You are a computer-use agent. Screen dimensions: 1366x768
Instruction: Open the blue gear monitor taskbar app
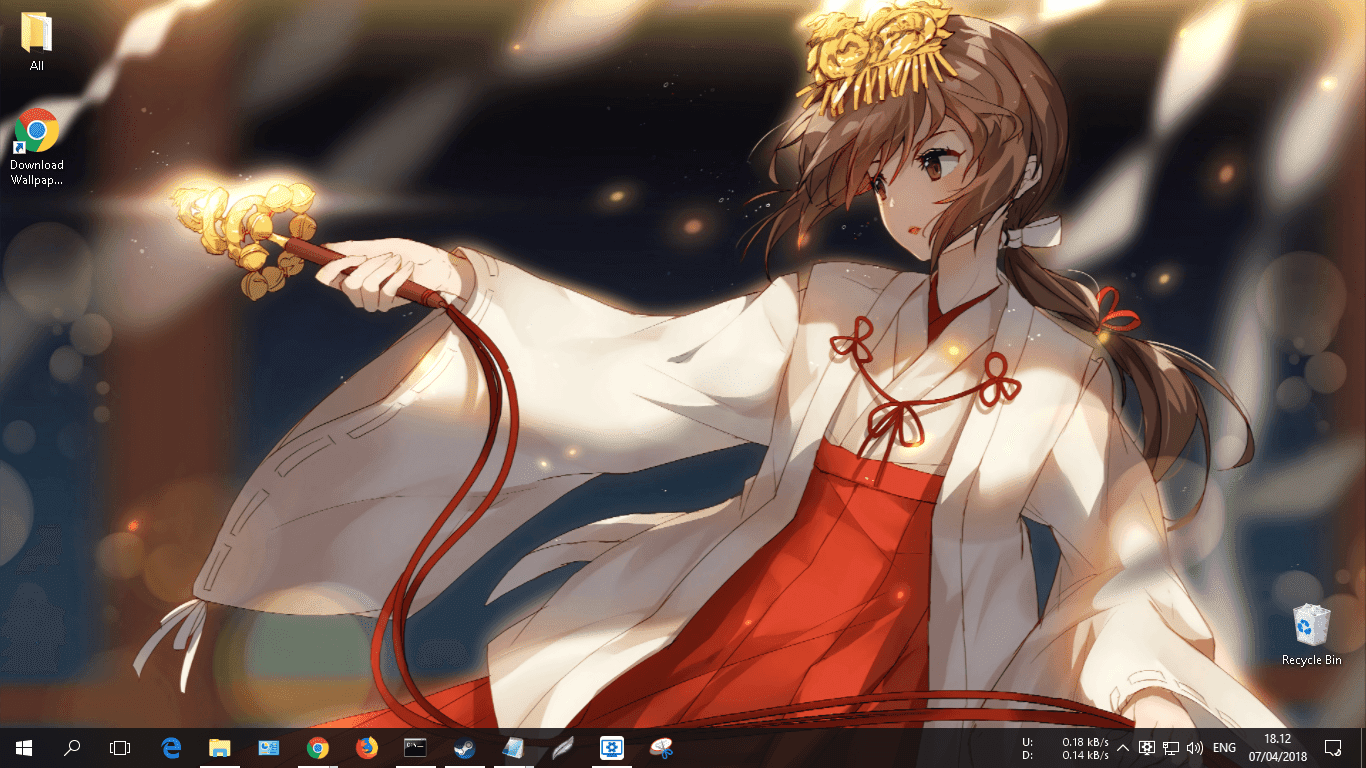click(x=612, y=747)
